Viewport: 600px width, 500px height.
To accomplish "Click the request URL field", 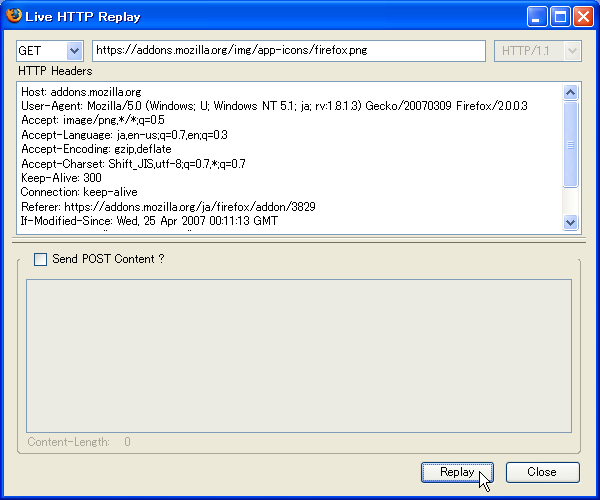I will (x=289, y=50).
